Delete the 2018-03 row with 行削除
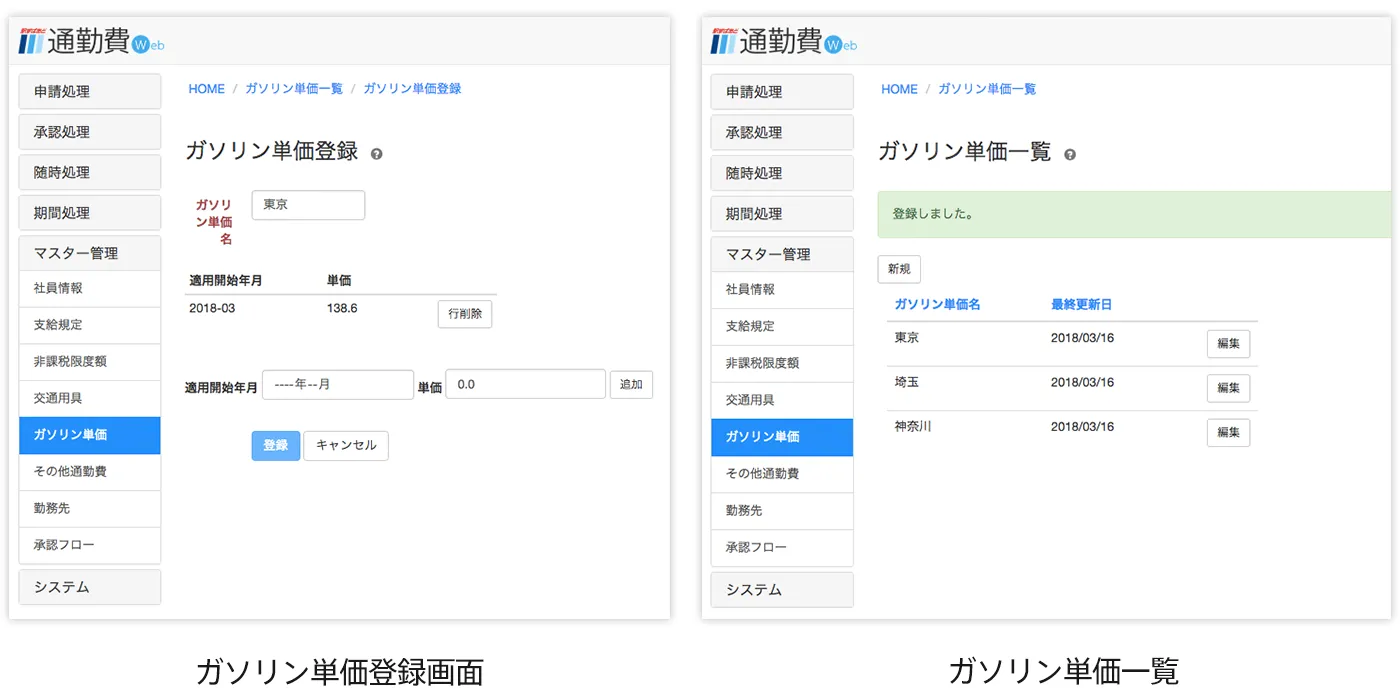 465,313
